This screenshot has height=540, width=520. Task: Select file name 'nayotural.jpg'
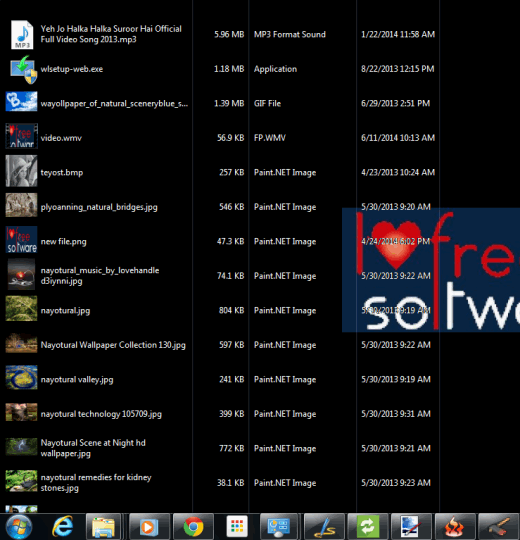65,310
